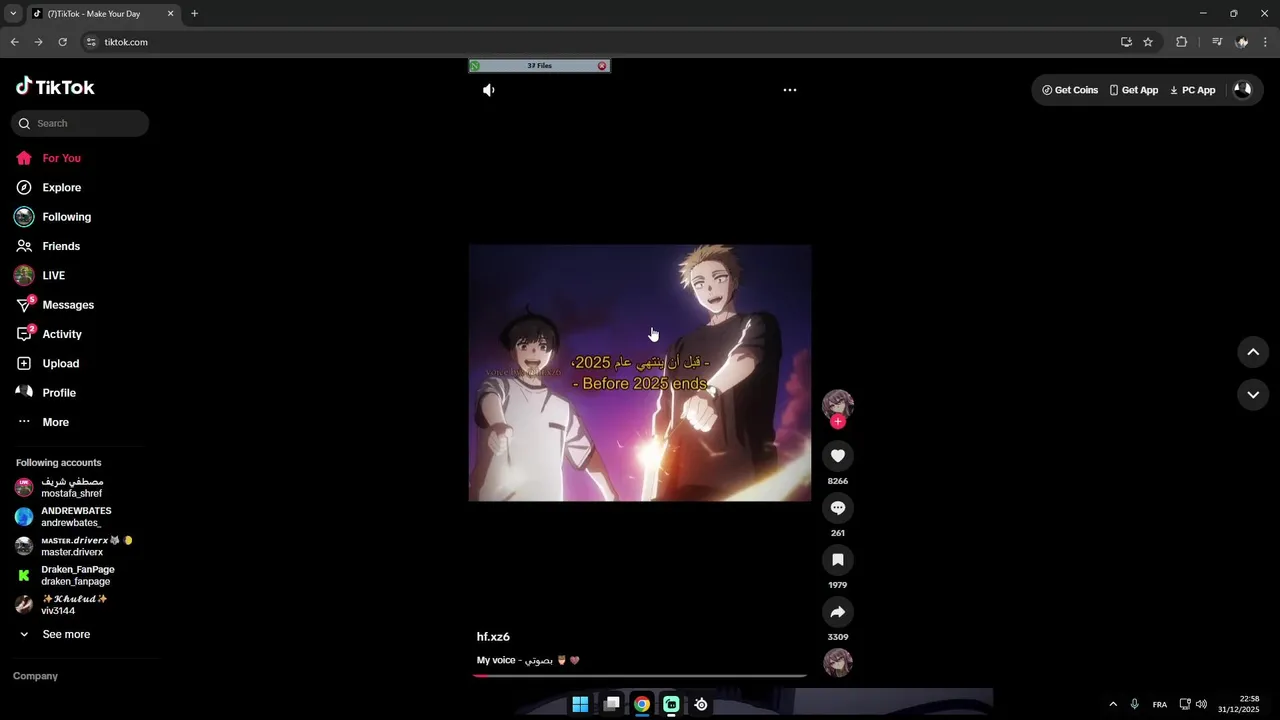This screenshot has width=1280, height=720.
Task: Open andrewbates_ followed account
Action: (78, 517)
